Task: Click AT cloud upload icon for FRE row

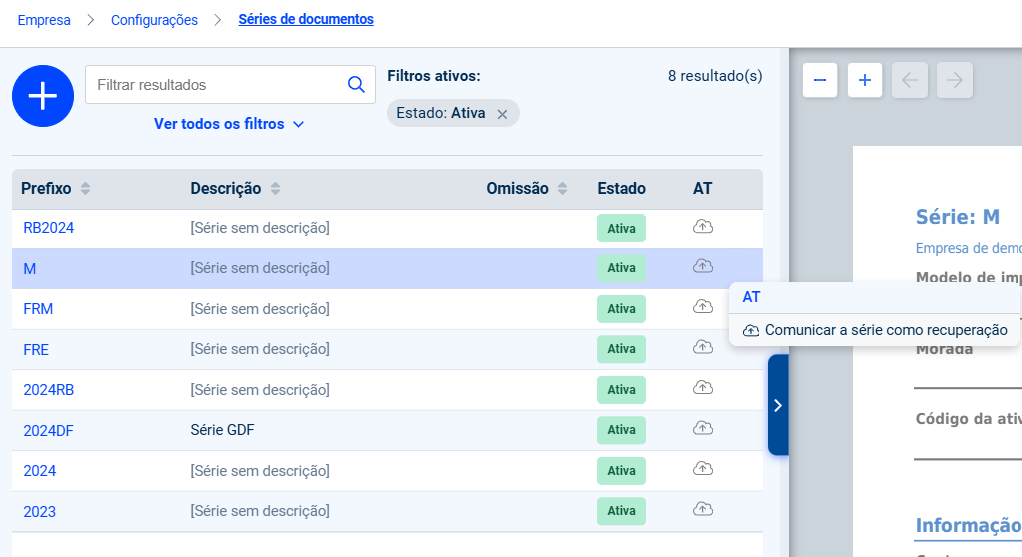Action: tap(703, 347)
